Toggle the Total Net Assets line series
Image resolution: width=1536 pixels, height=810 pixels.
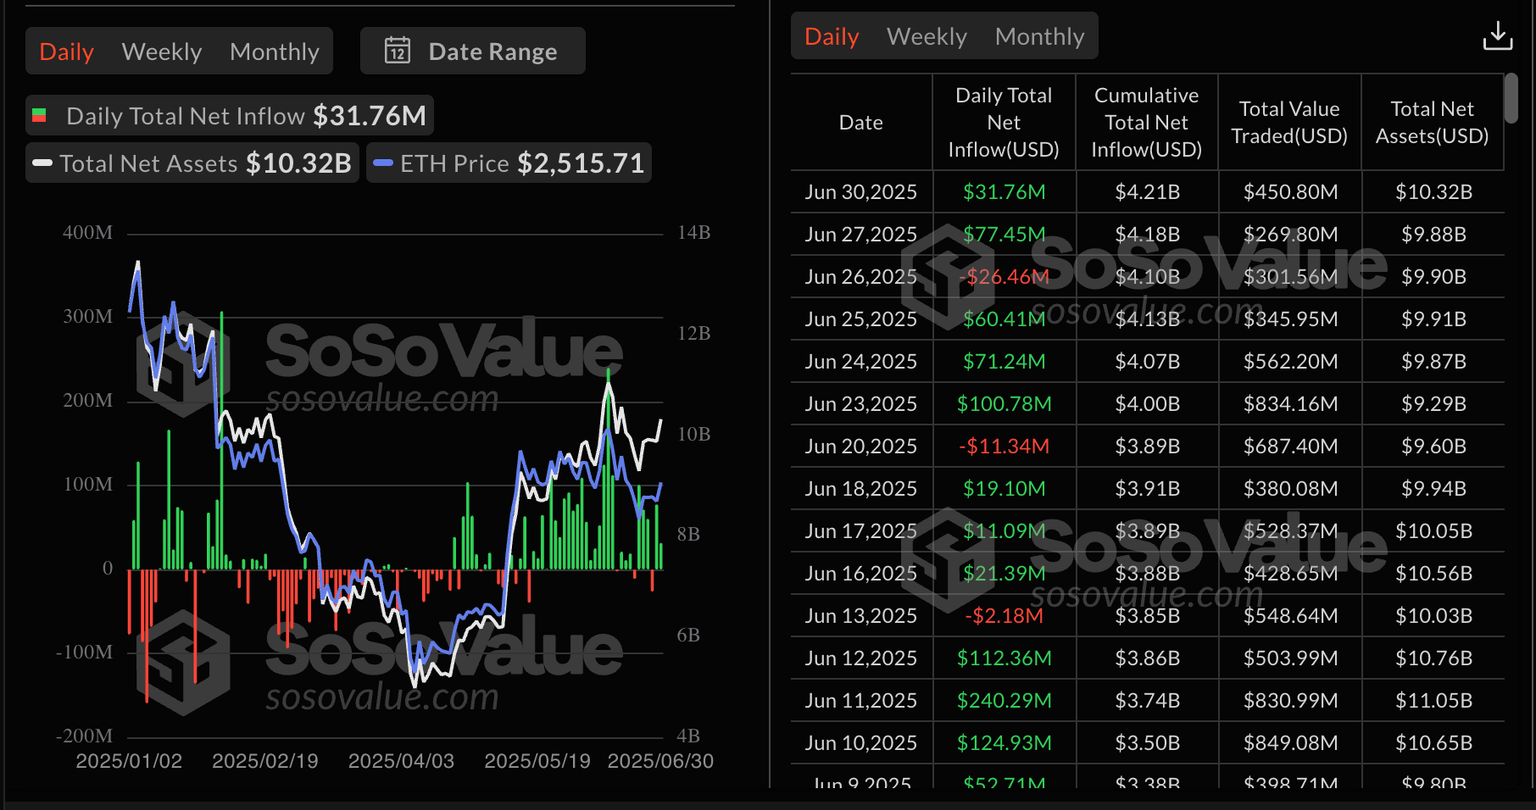point(192,163)
